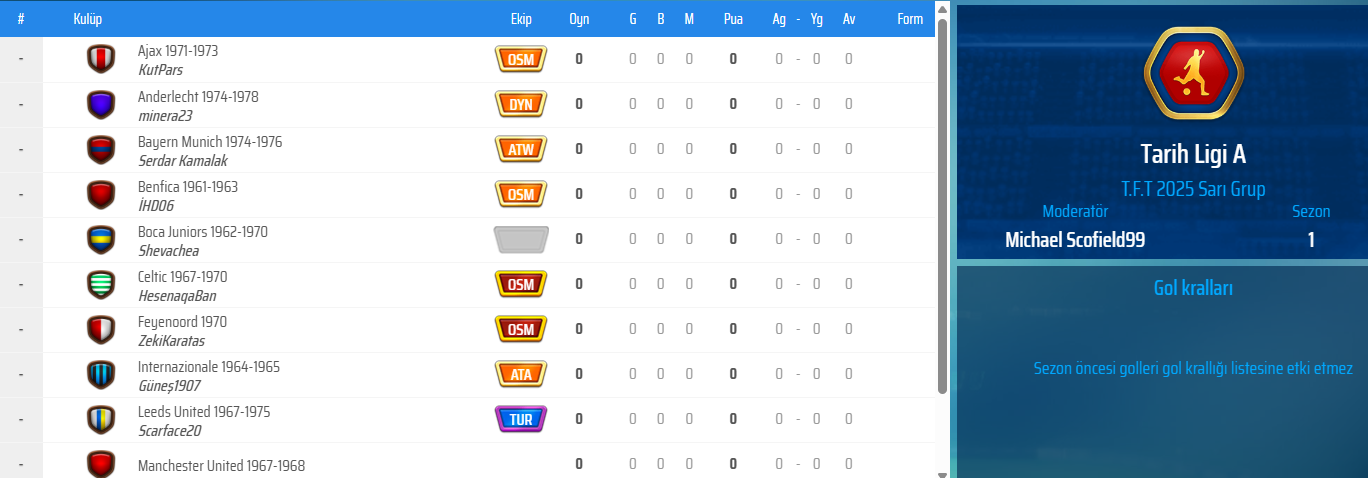
Task: Click the Celtic green-striped crest
Action: coord(102,285)
